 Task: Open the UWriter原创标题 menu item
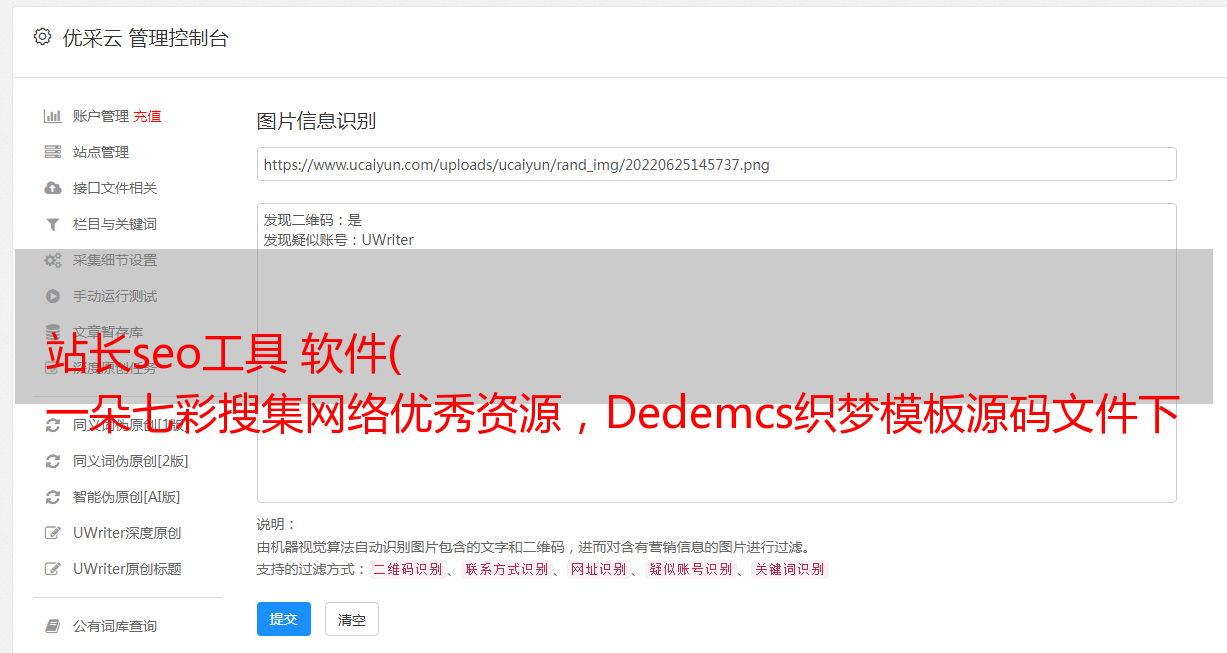click(127, 569)
